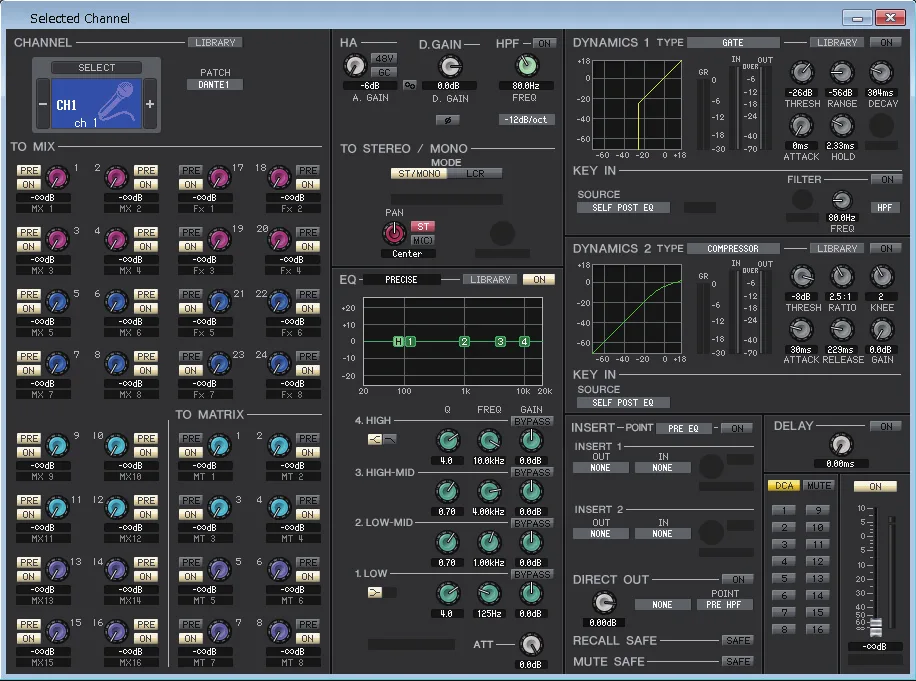Toggle the DELAY ON button
The image size is (916, 681).
click(886, 426)
